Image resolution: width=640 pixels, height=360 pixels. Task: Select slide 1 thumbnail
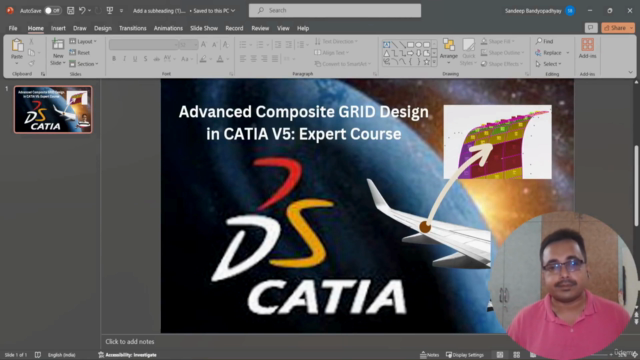coord(53,109)
